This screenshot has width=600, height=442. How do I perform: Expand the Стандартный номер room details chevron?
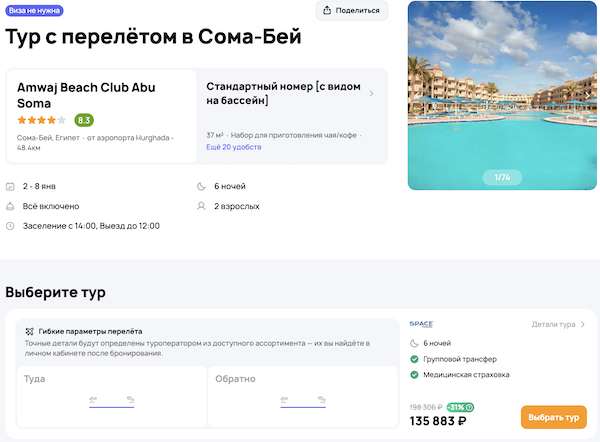tap(372, 94)
